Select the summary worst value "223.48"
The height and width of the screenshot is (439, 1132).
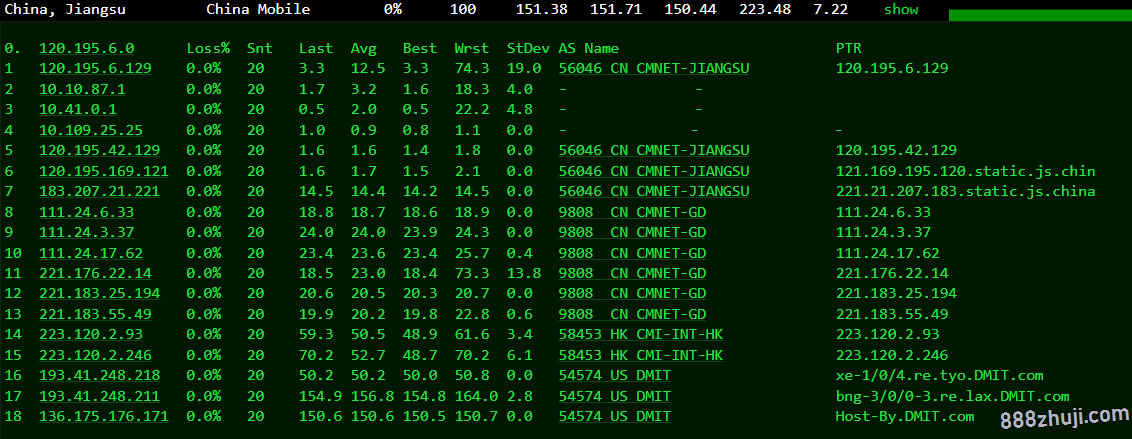click(765, 9)
